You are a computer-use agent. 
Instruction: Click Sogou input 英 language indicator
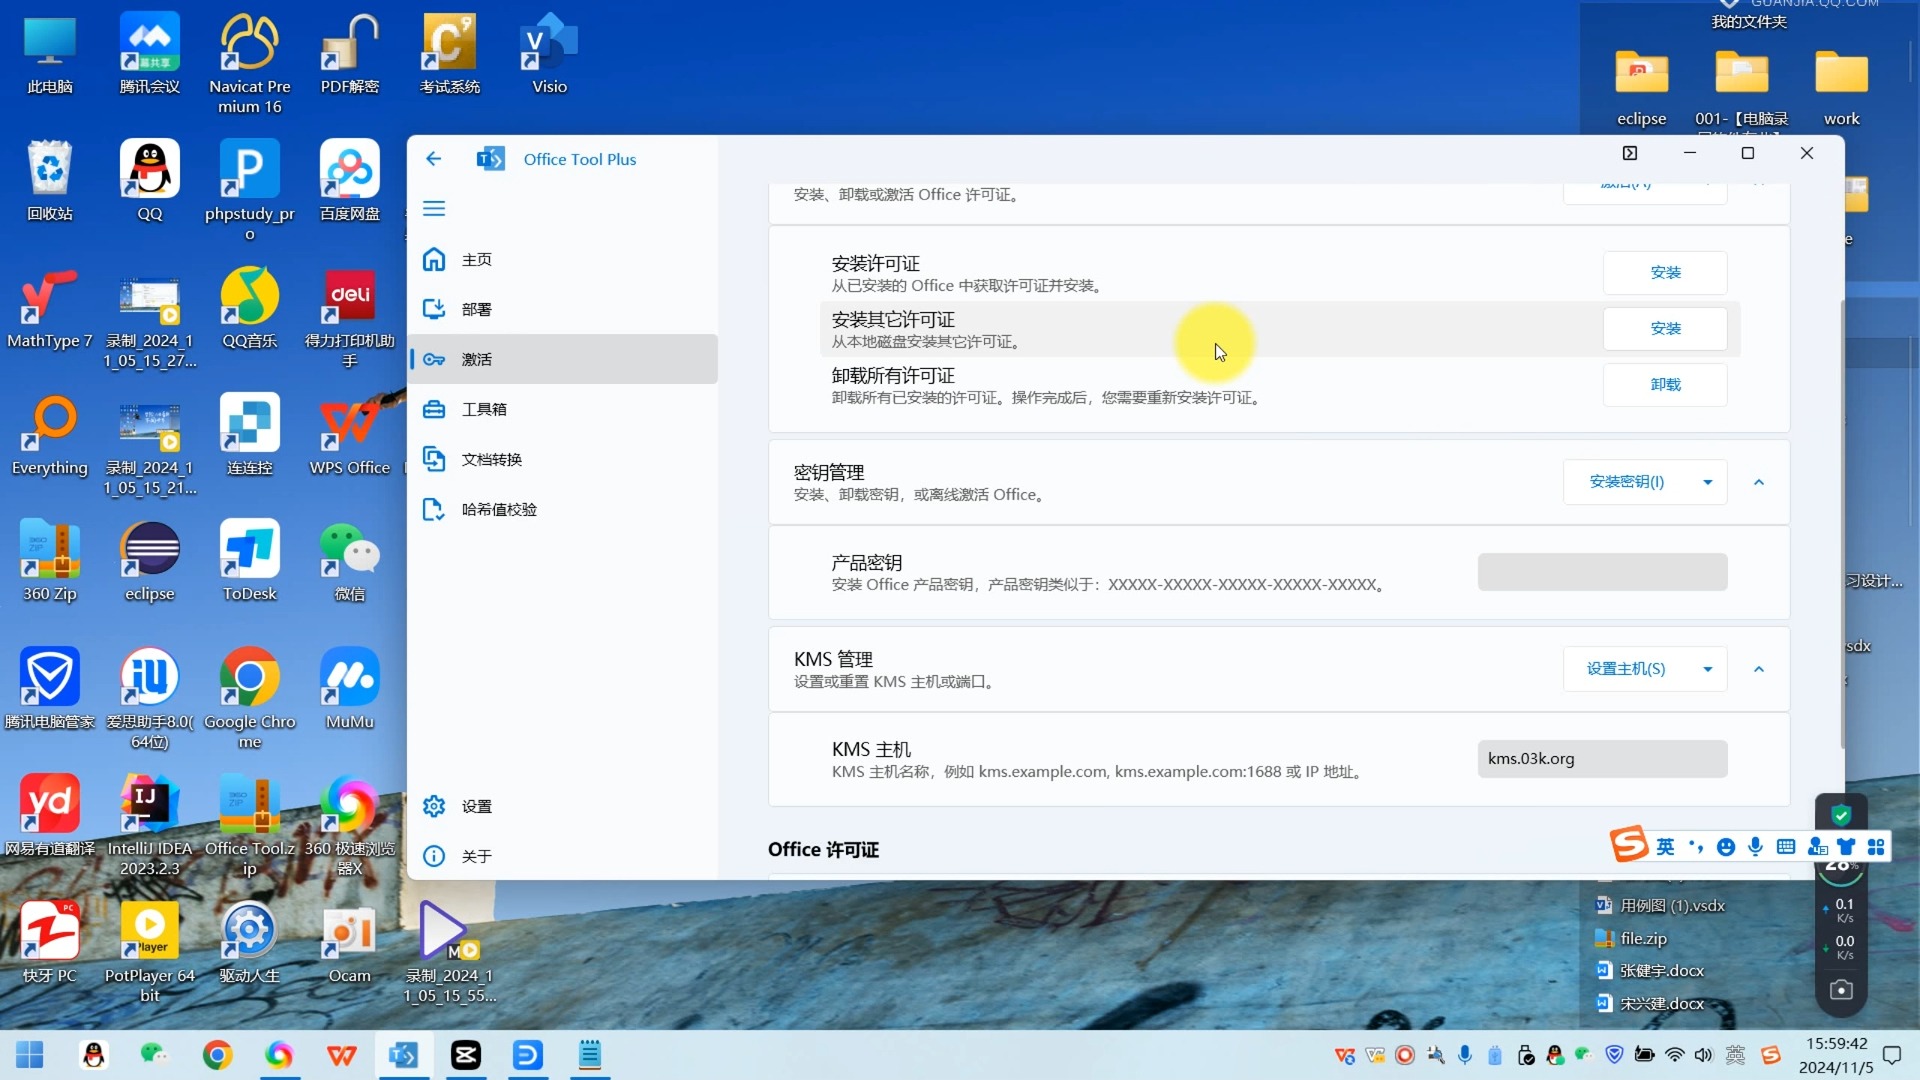pos(1665,847)
